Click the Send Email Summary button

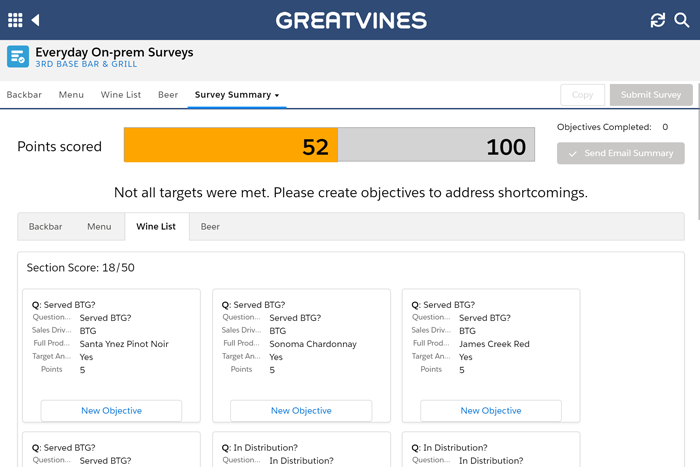(x=621, y=153)
